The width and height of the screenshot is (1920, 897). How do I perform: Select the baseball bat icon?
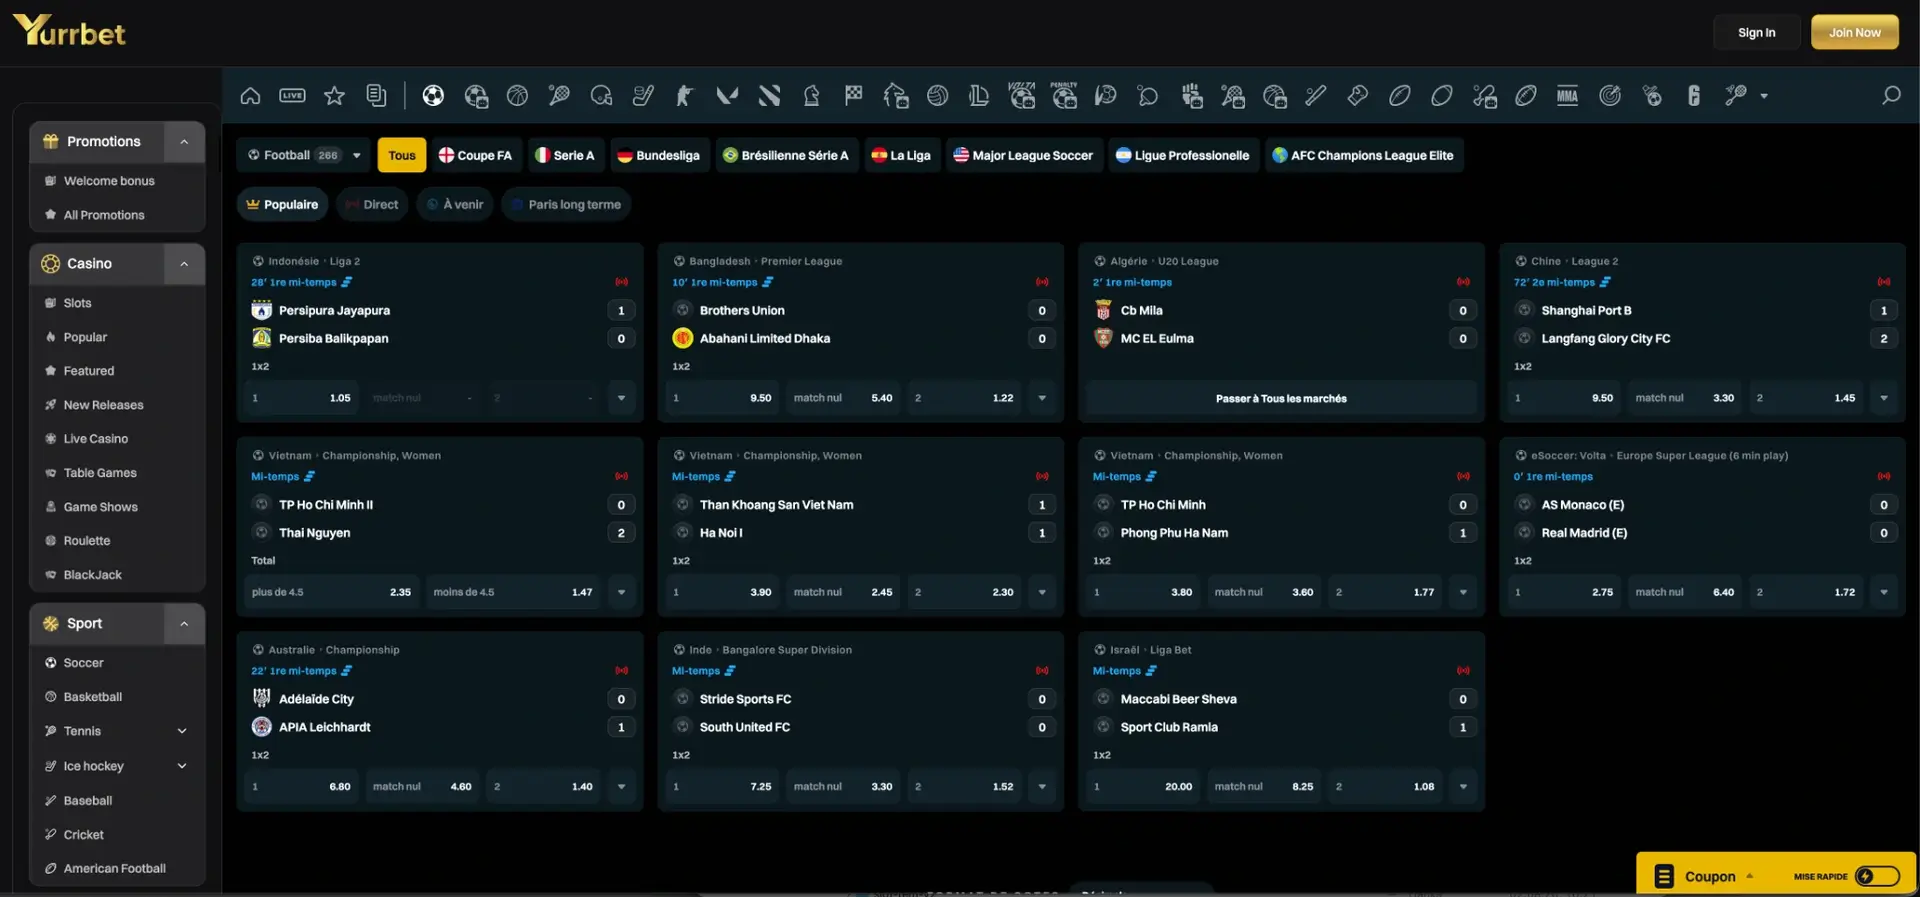click(x=1316, y=96)
